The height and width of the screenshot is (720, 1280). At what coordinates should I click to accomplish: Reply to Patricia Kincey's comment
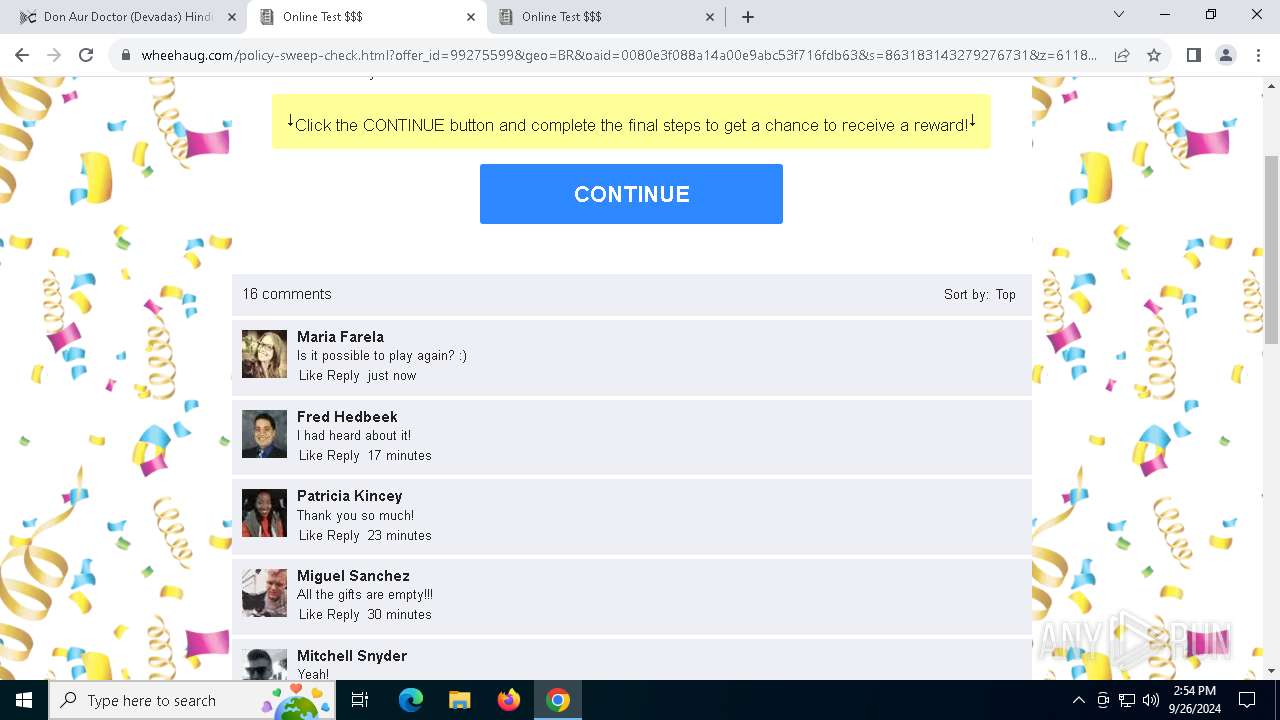click(343, 536)
